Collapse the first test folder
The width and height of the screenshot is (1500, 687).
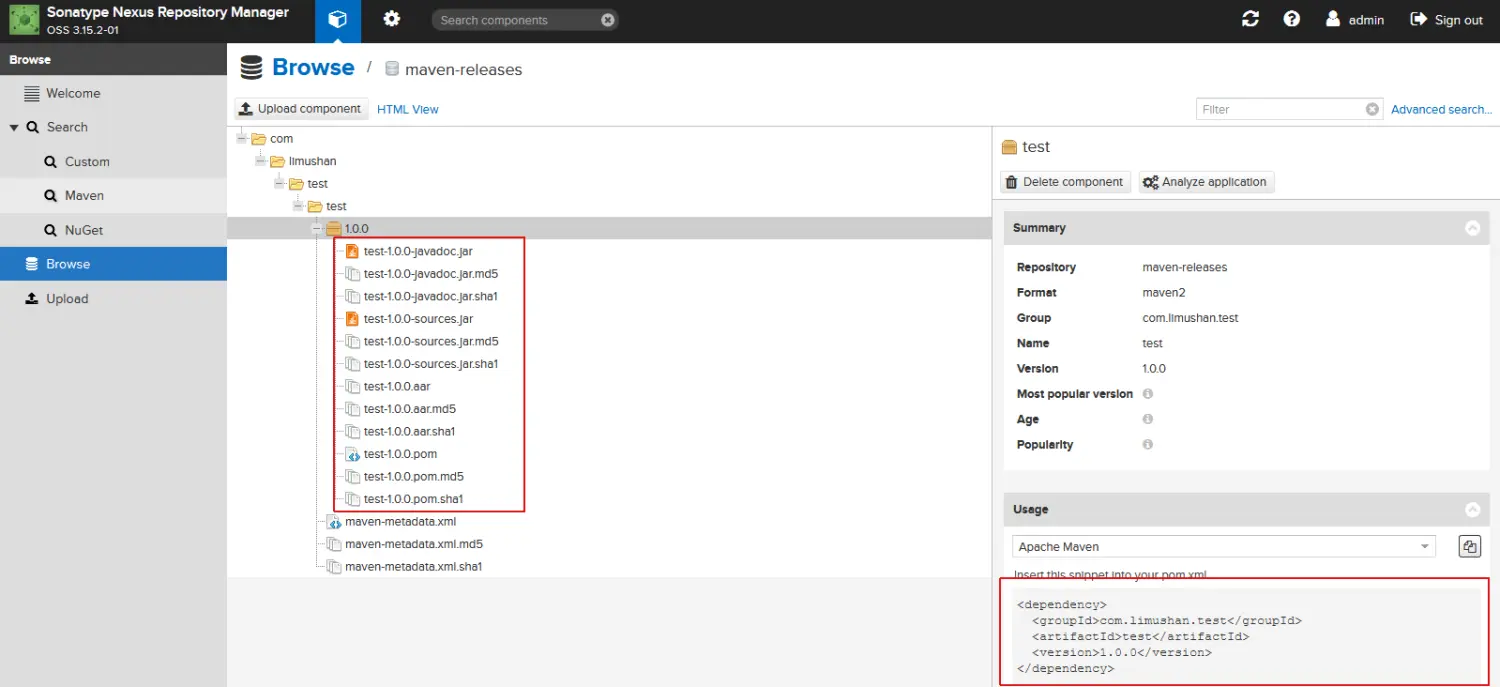(279, 183)
